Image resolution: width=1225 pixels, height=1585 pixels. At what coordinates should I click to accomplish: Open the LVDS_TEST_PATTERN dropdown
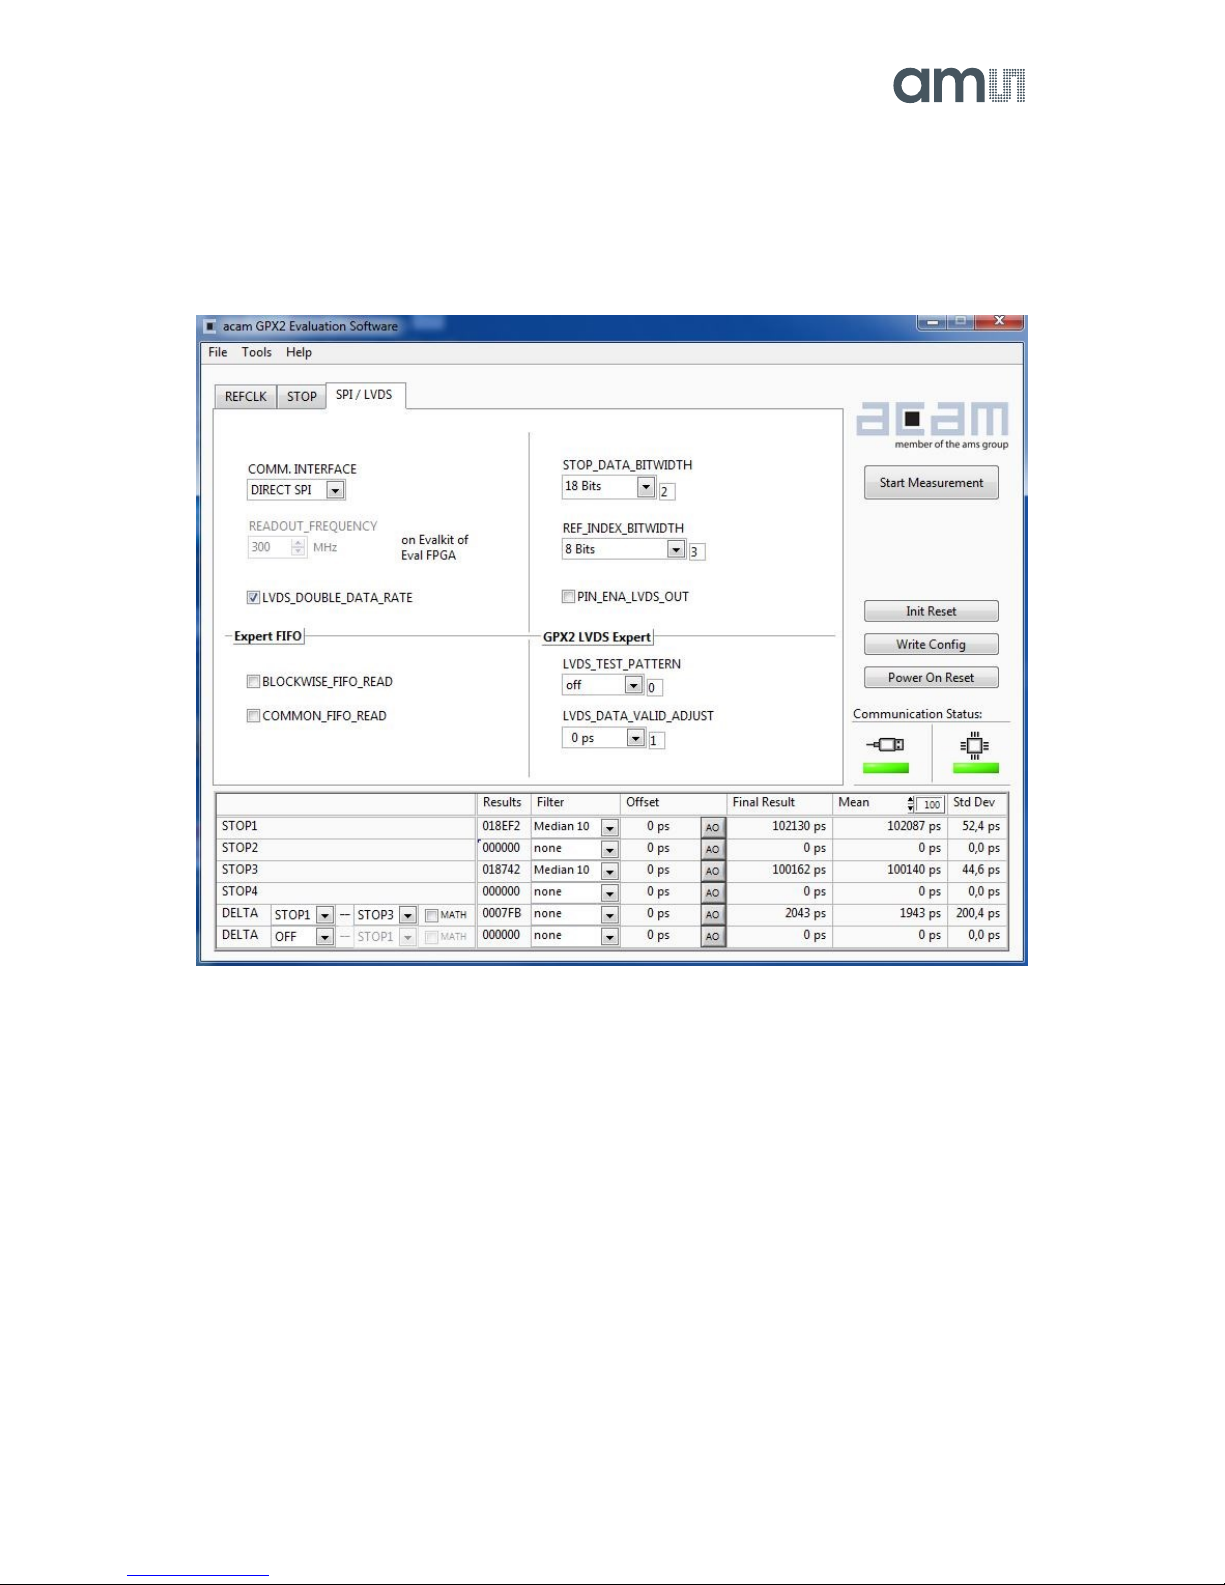point(633,685)
